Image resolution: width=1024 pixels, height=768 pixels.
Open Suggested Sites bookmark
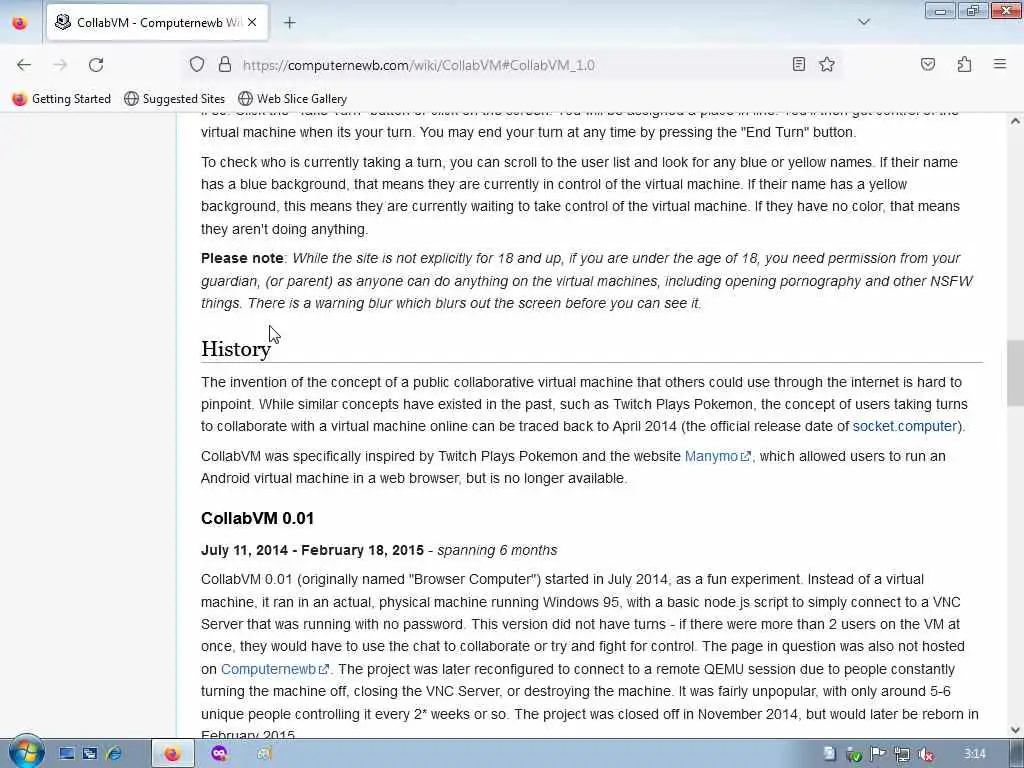pos(174,99)
